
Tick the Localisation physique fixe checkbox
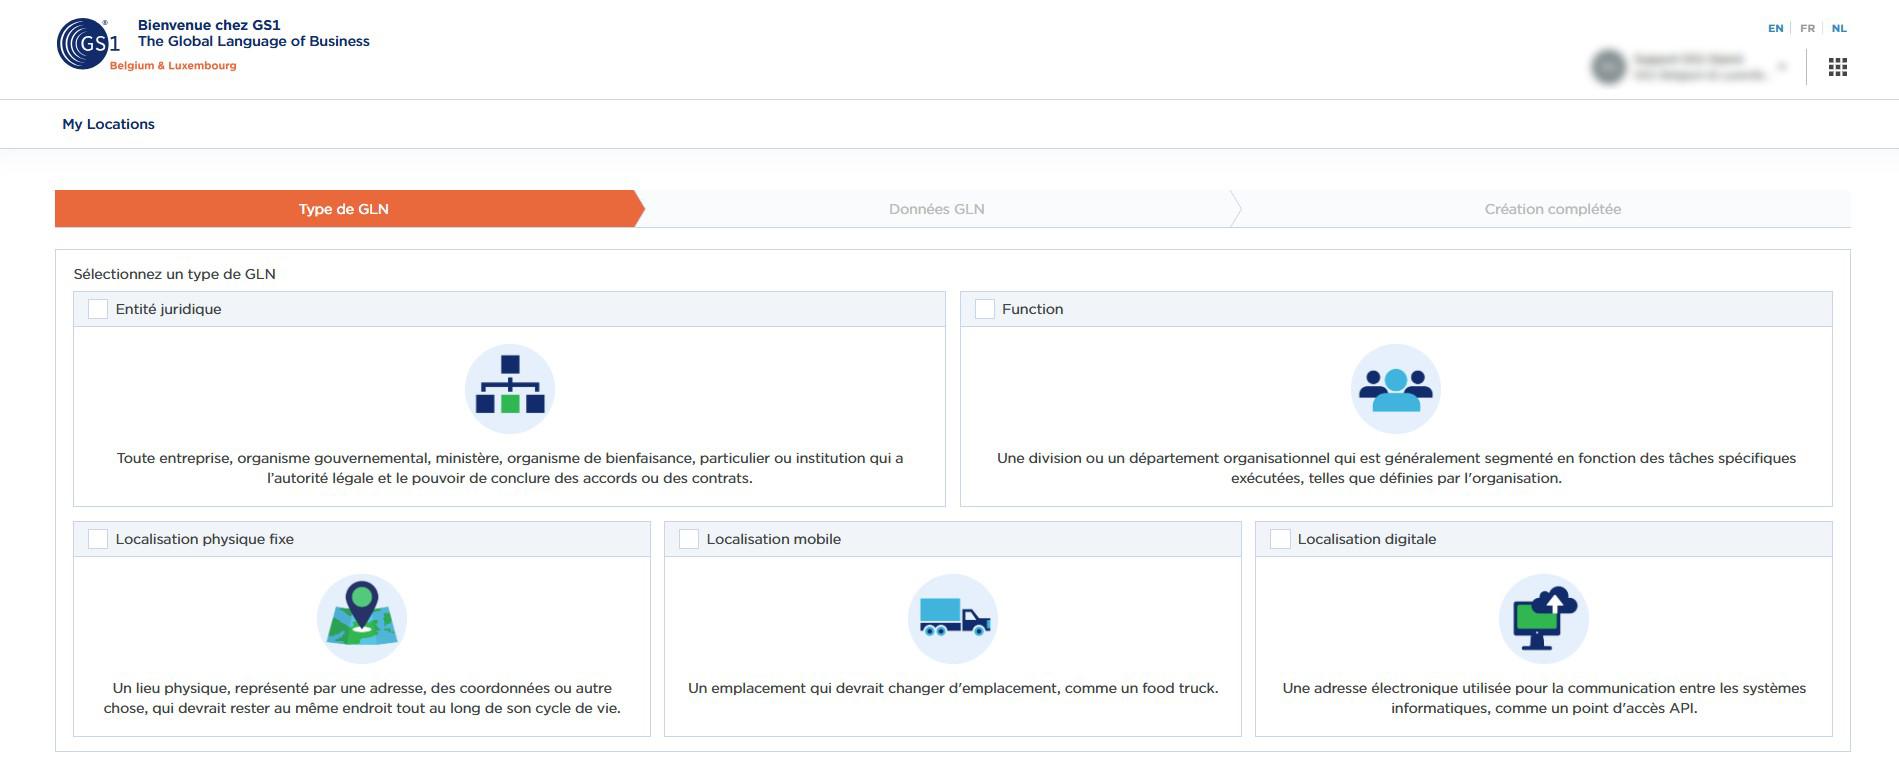tap(98, 539)
